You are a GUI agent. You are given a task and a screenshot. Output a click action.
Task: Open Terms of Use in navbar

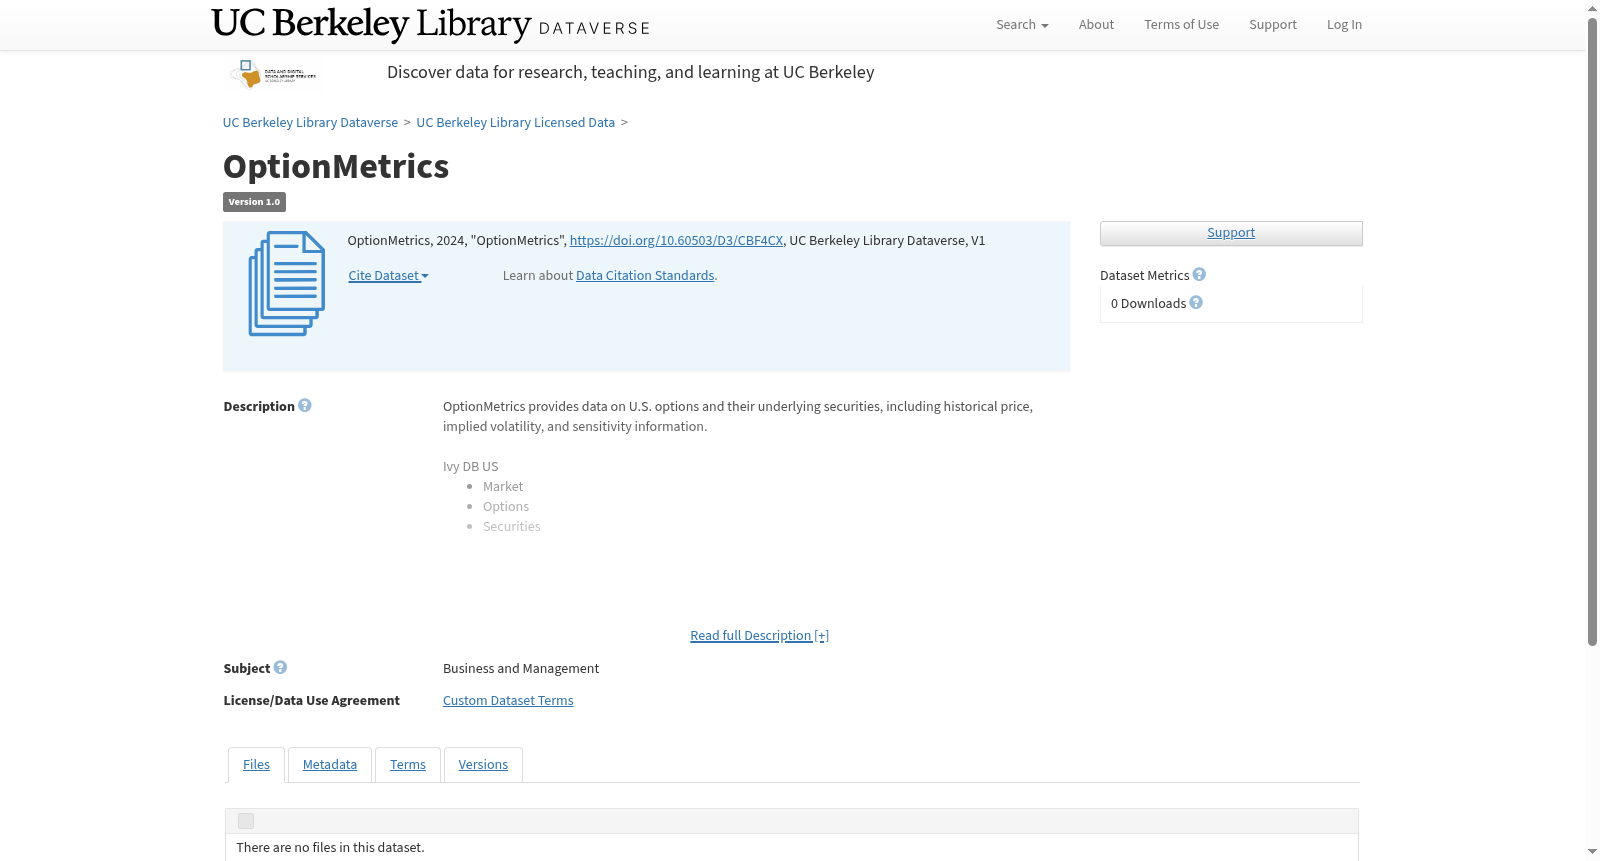click(1181, 25)
